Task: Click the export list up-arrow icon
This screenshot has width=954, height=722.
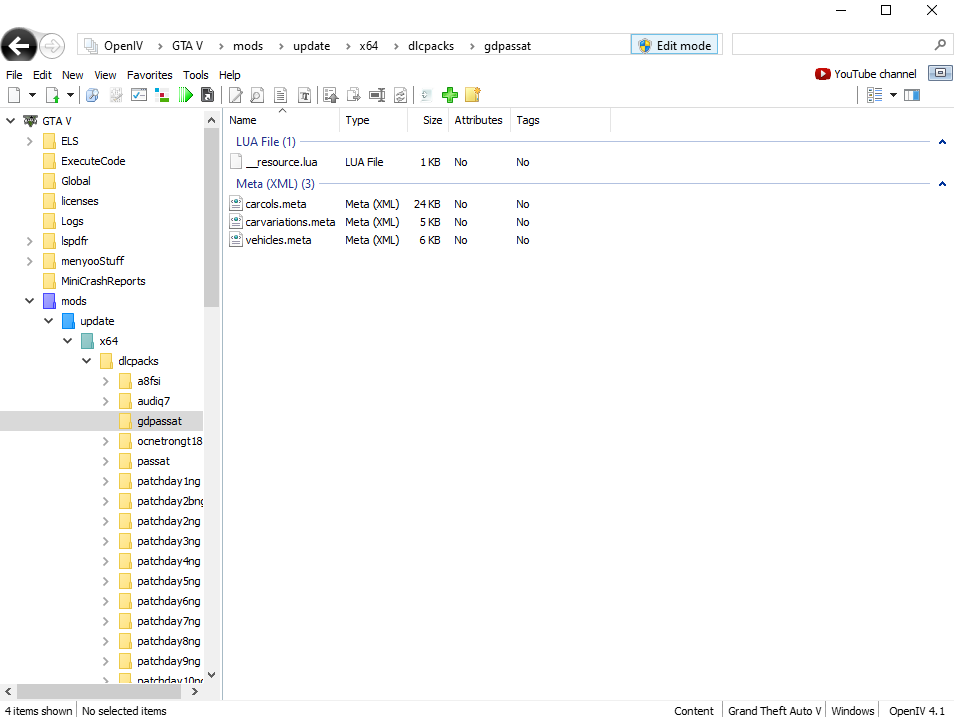Action: pyautogui.click(x=330, y=95)
